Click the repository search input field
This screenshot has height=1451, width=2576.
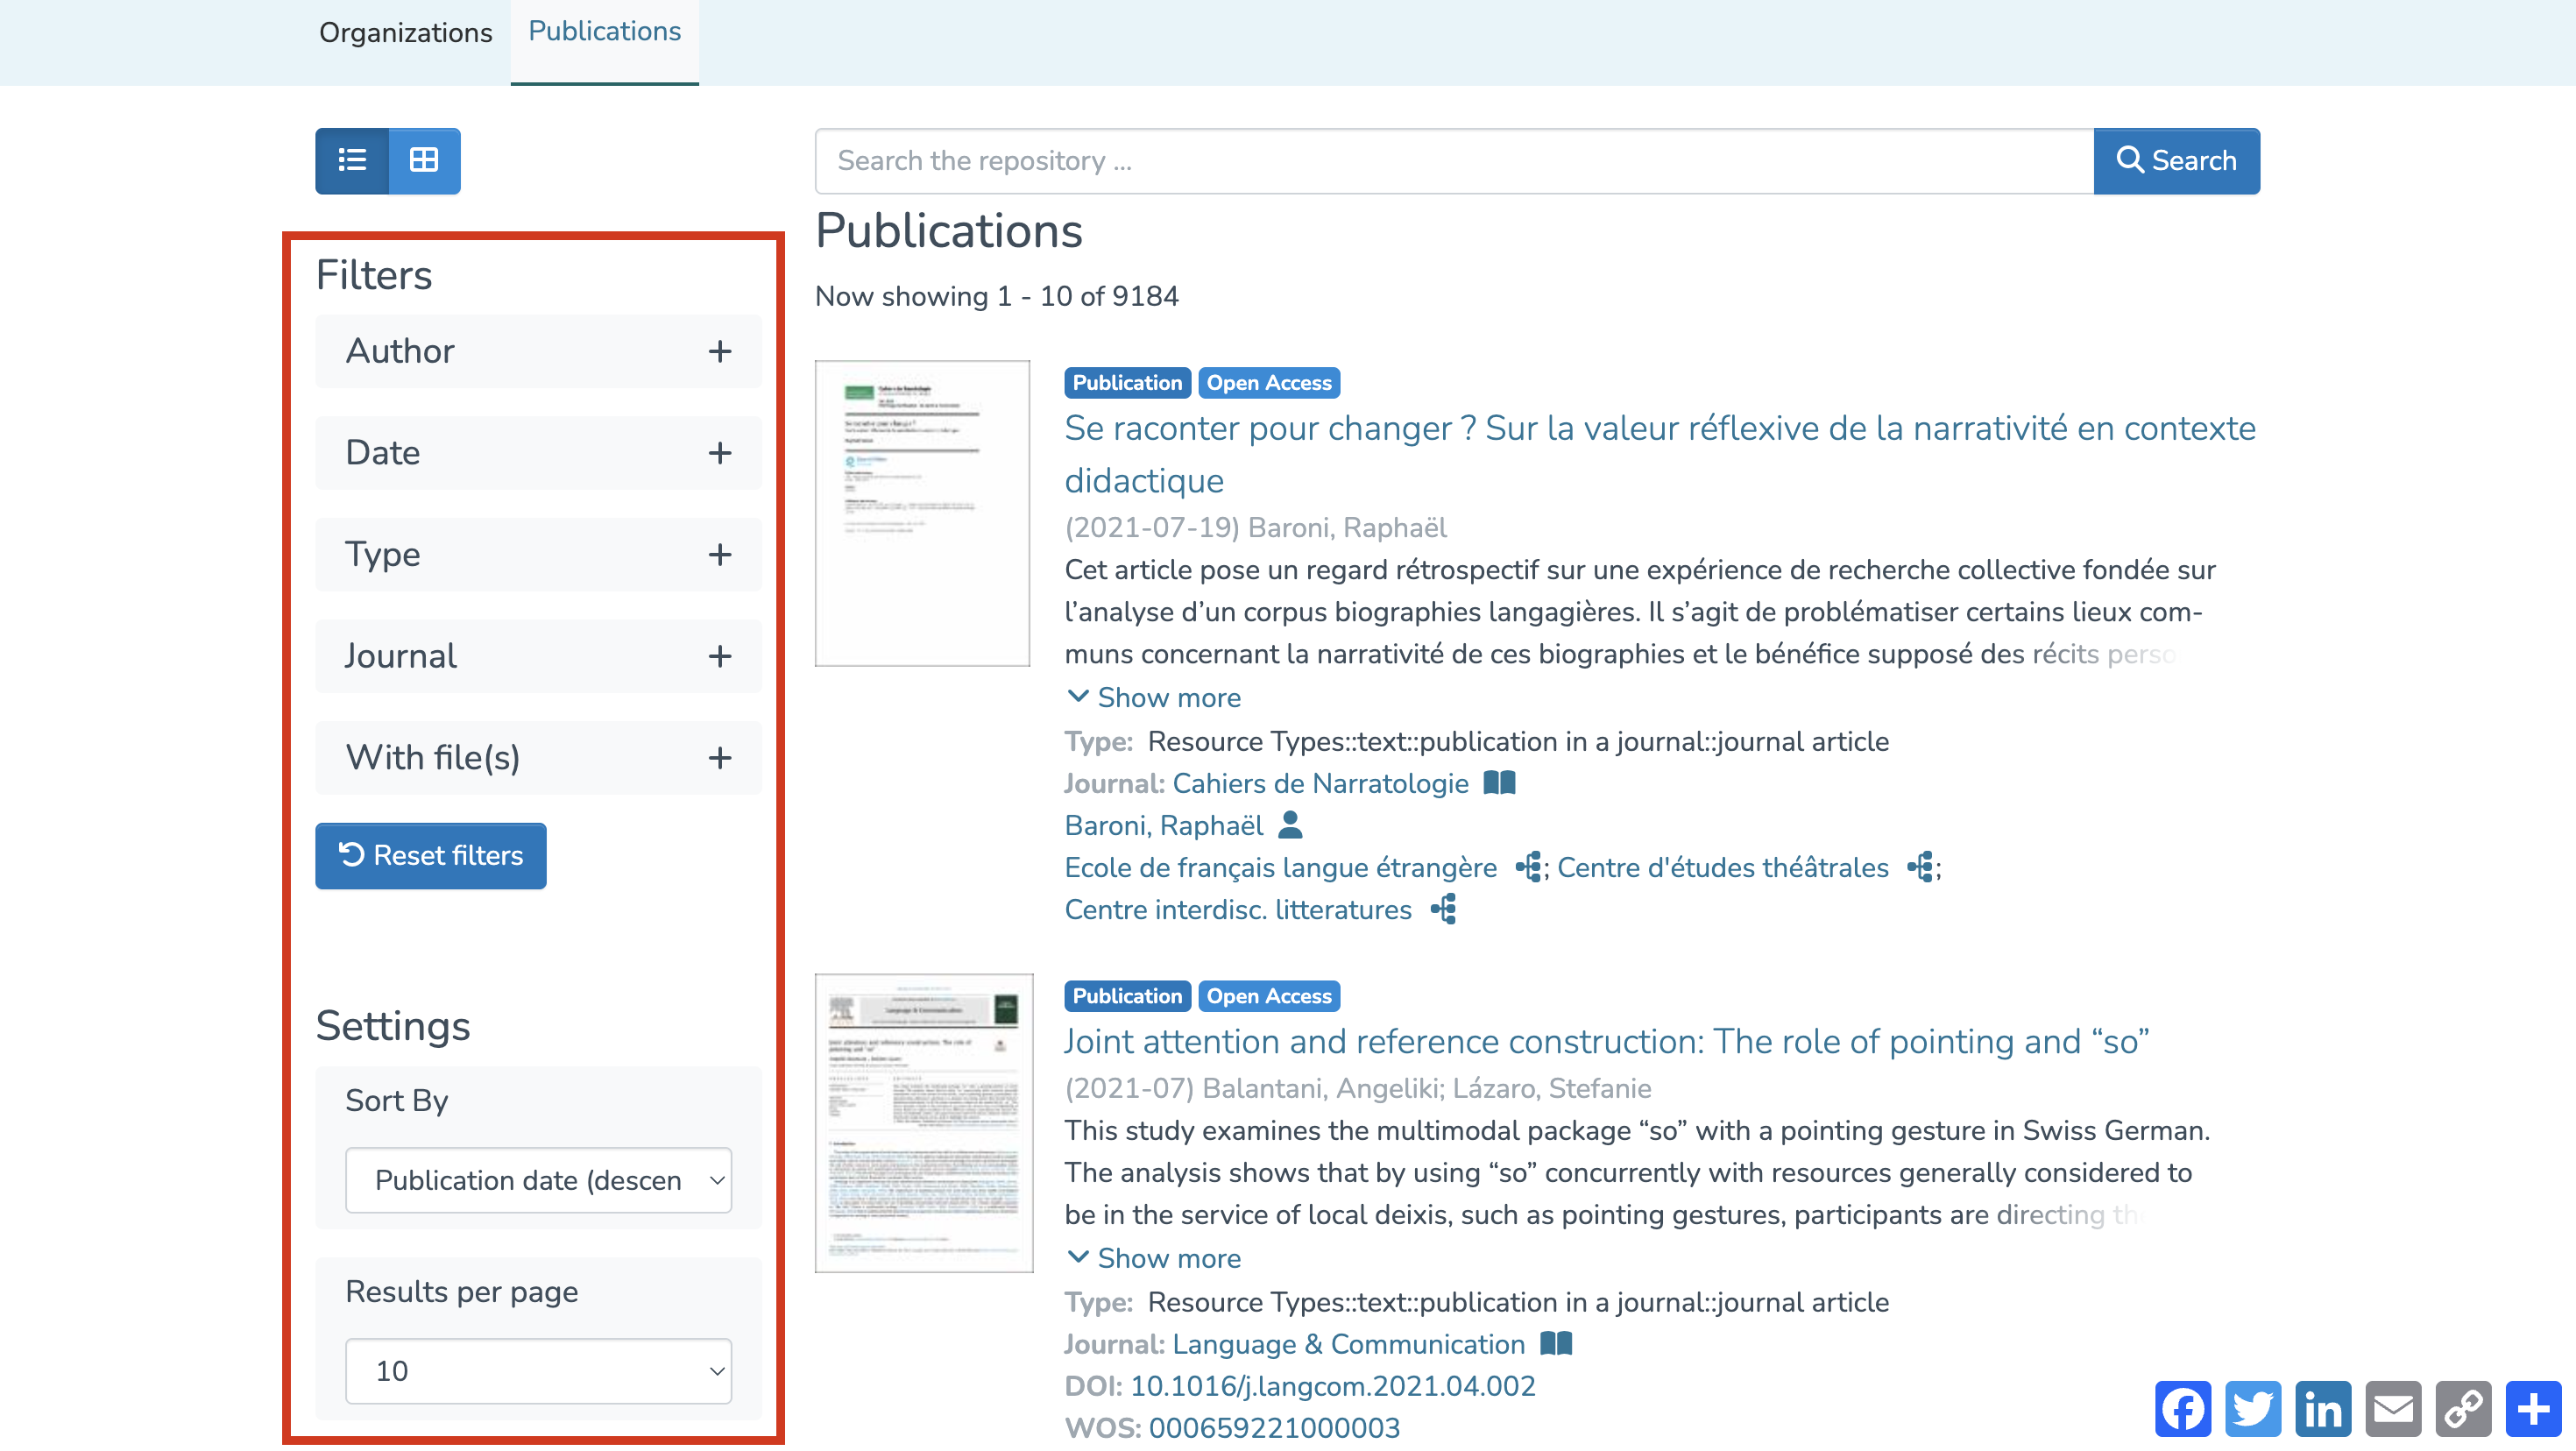click(1453, 160)
